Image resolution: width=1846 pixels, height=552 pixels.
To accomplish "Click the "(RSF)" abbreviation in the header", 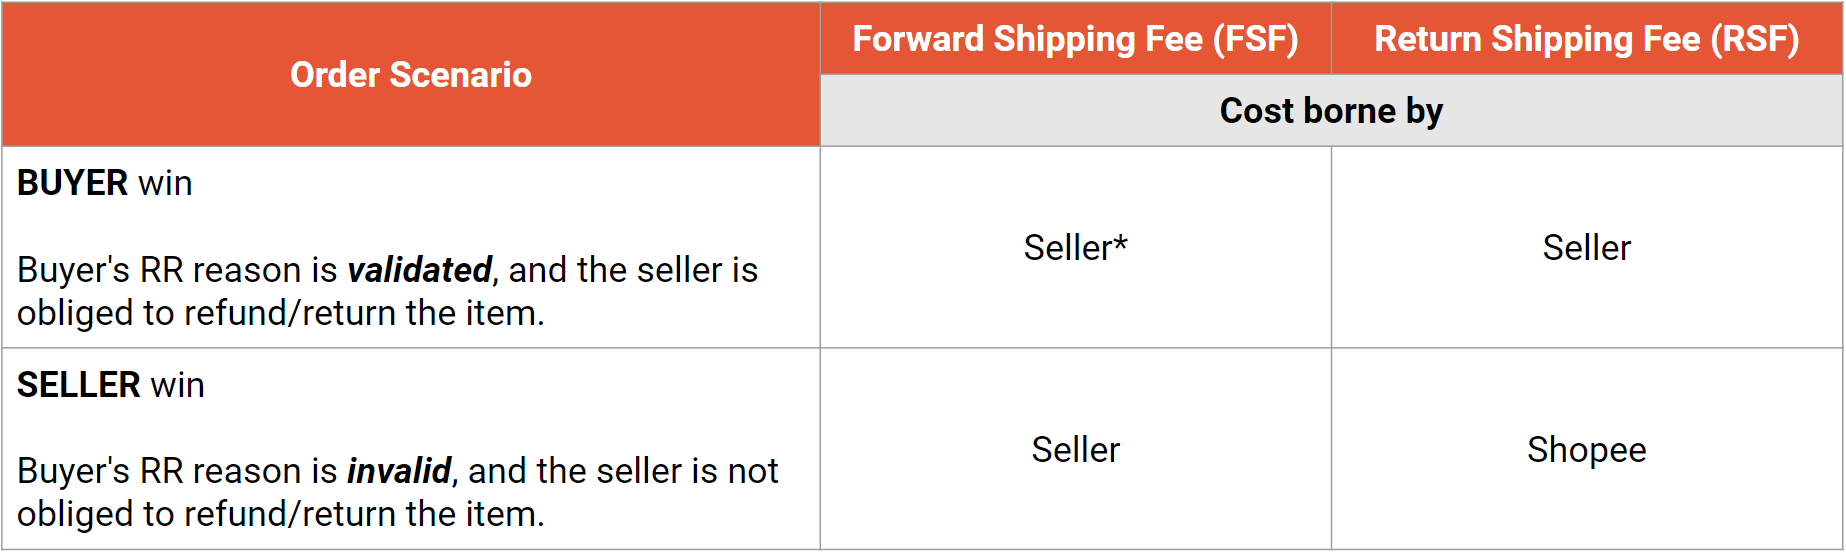I will 1755,39.
